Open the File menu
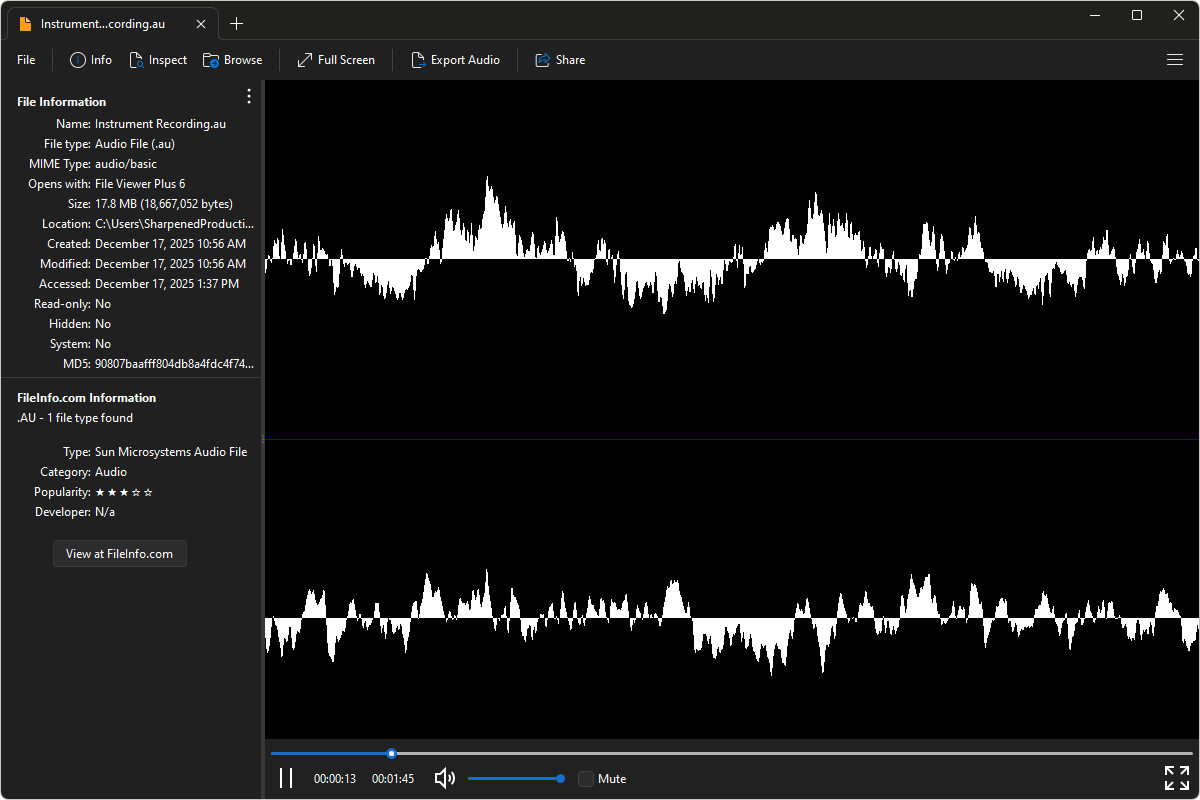 pos(25,59)
